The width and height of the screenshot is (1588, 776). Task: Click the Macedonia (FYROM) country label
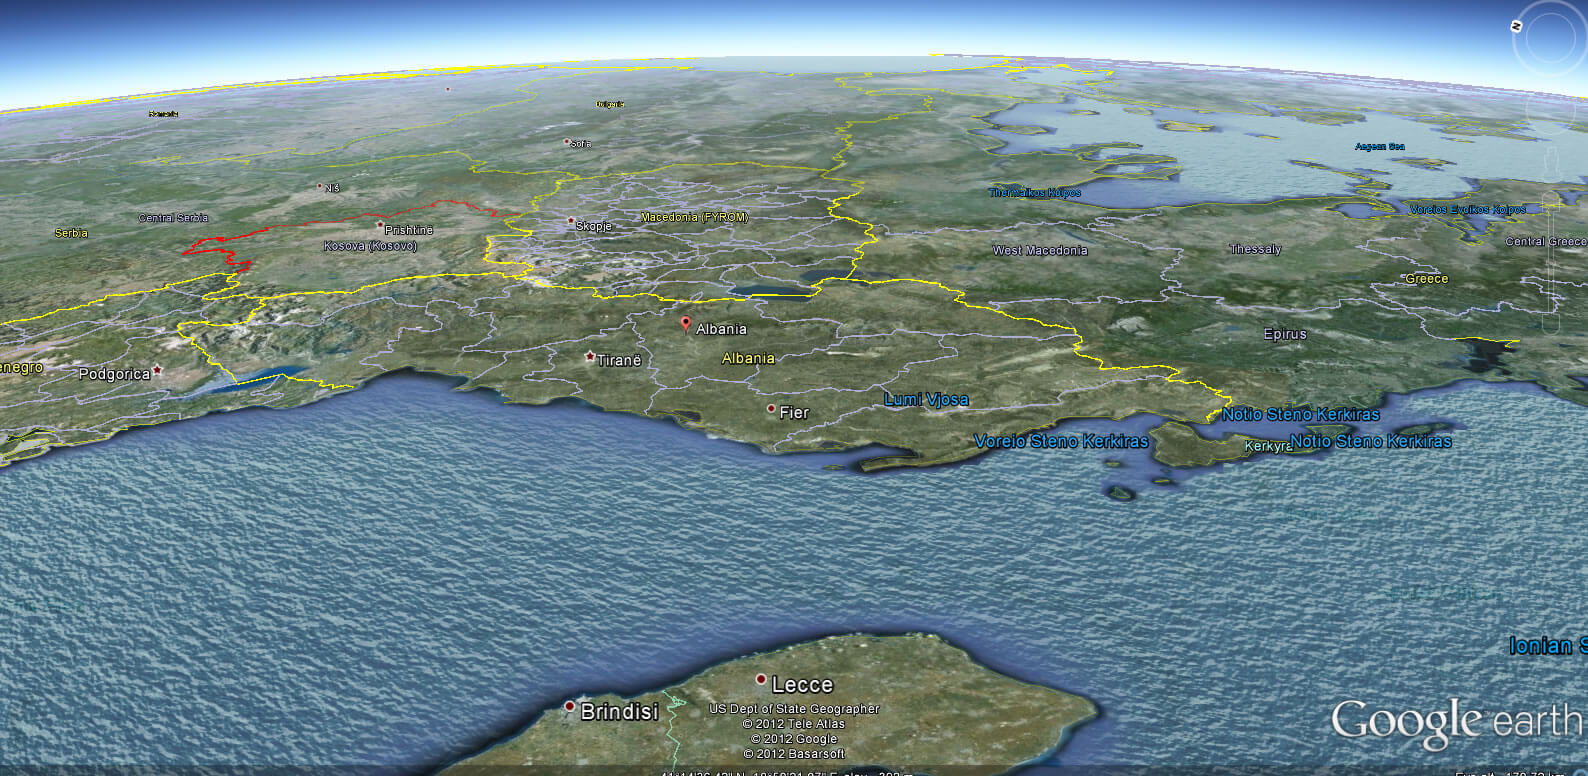pyautogui.click(x=694, y=217)
